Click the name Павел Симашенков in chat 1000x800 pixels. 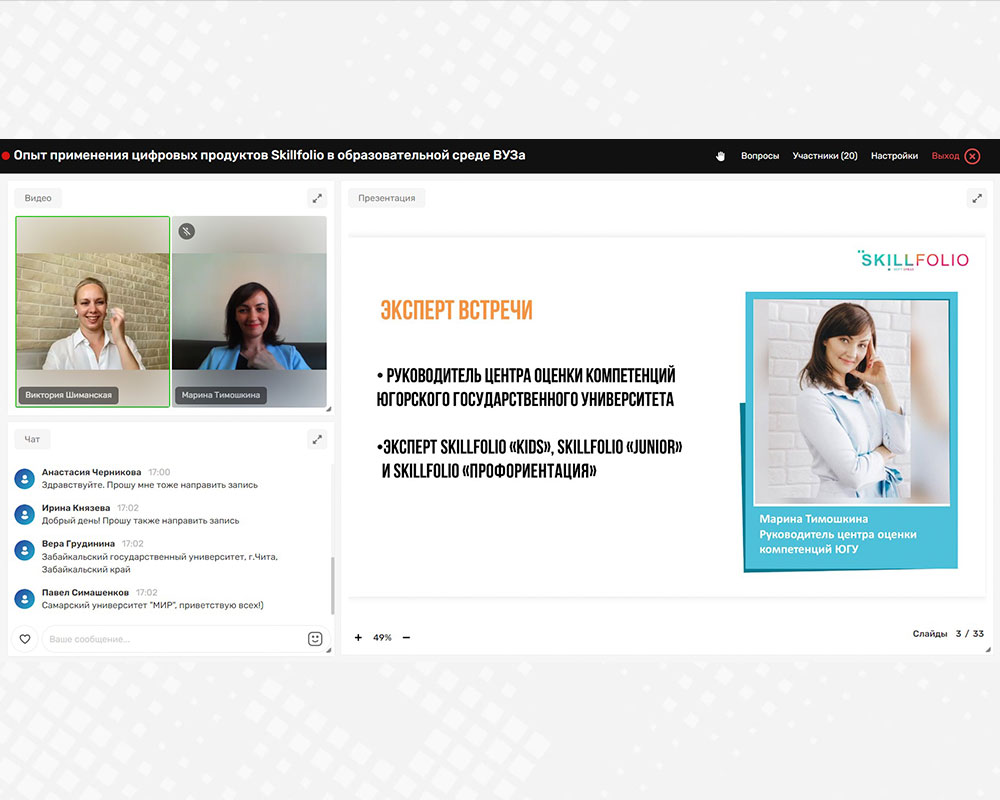pyautogui.click(x=85, y=593)
